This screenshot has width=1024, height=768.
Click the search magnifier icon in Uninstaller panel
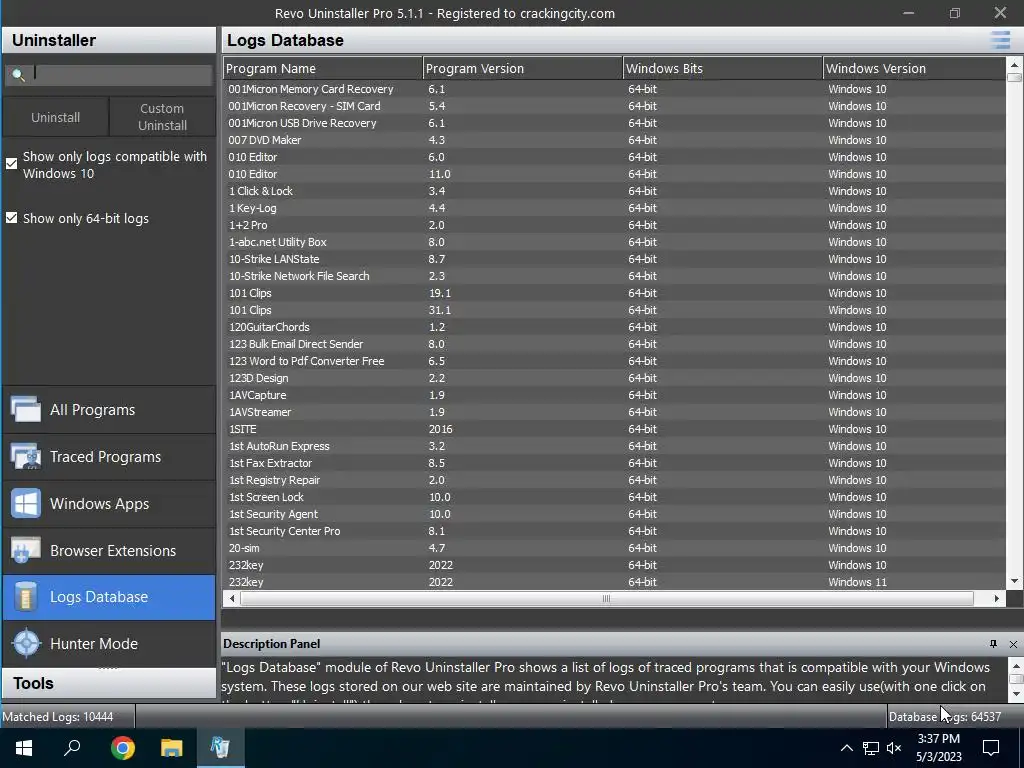click(x=18, y=74)
